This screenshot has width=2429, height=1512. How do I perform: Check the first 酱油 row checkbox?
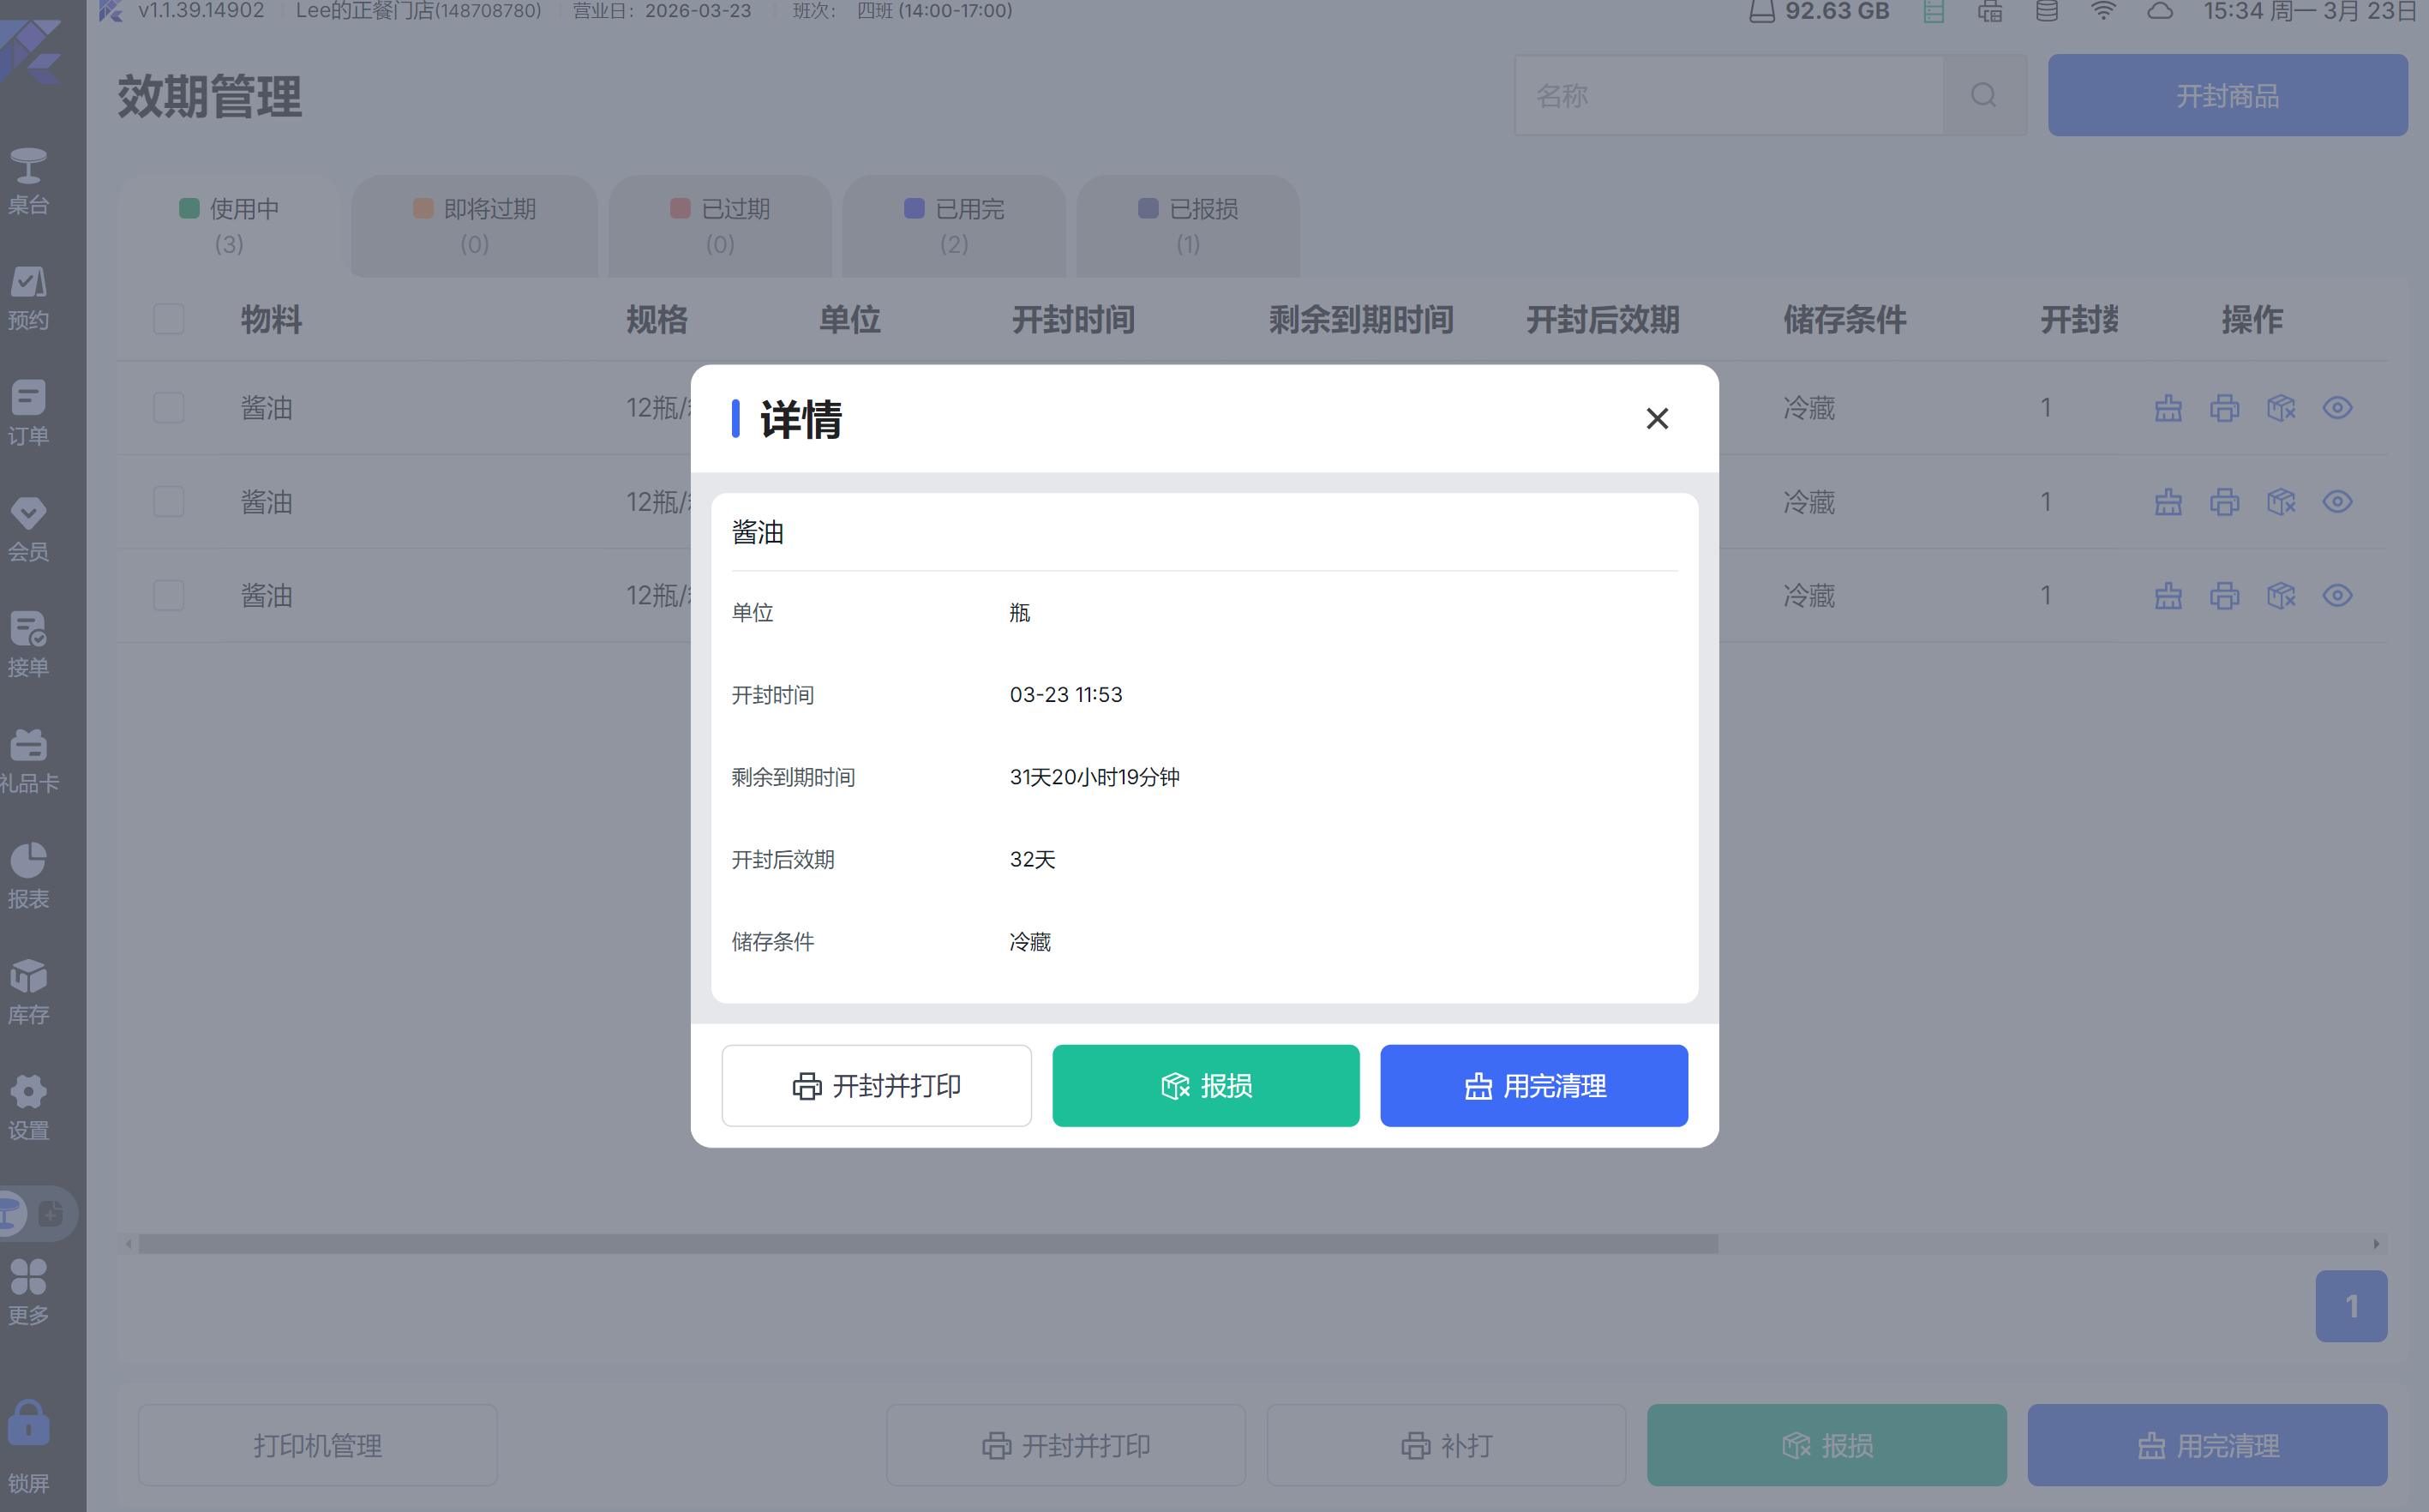coord(169,408)
